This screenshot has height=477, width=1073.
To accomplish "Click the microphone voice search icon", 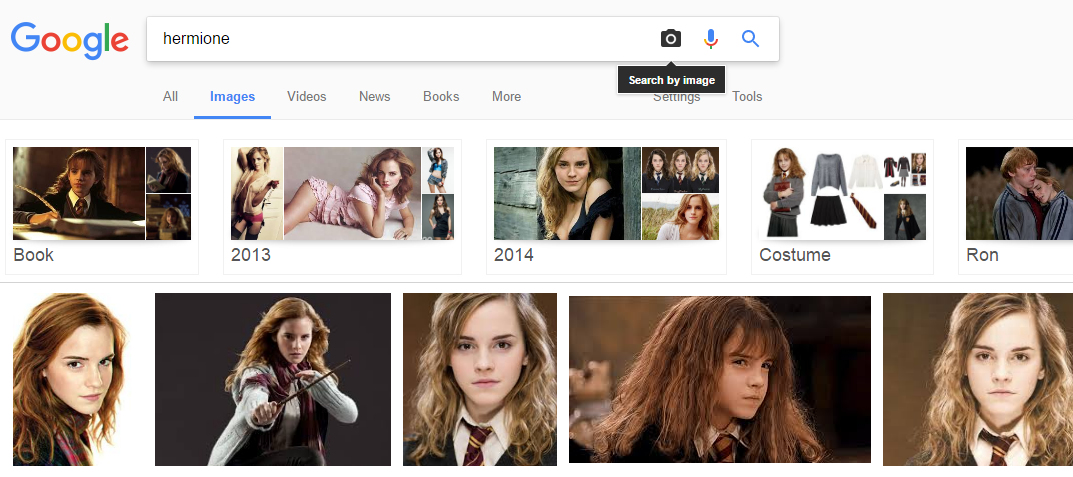I will (x=711, y=39).
